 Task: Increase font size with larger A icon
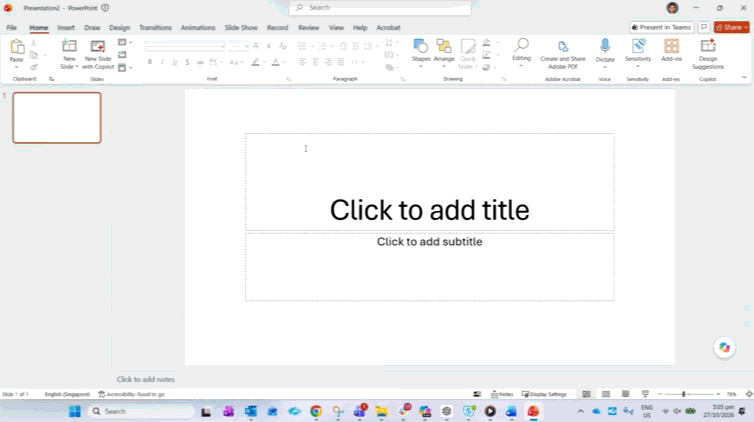(x=257, y=46)
